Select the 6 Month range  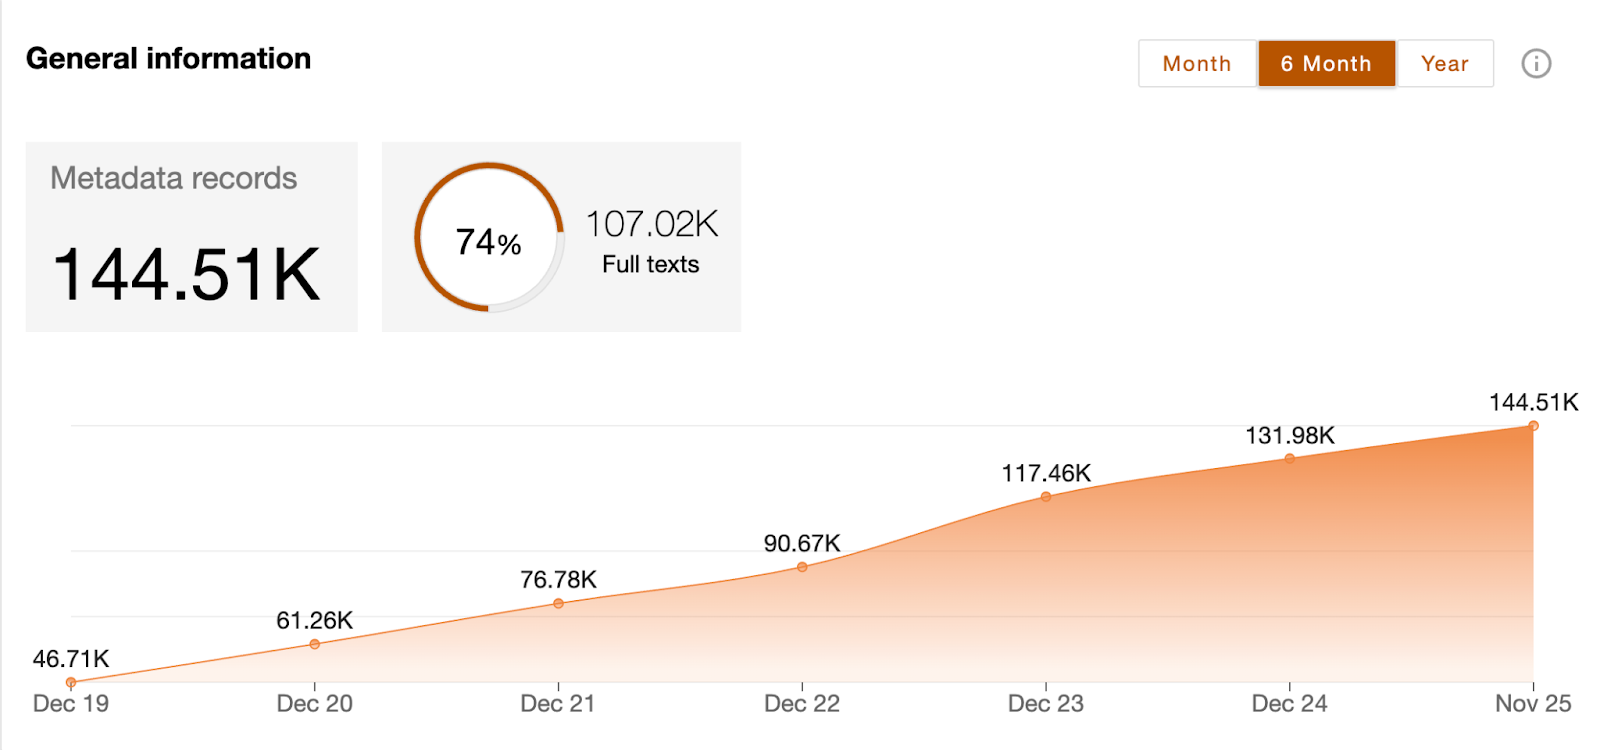[x=1326, y=64]
